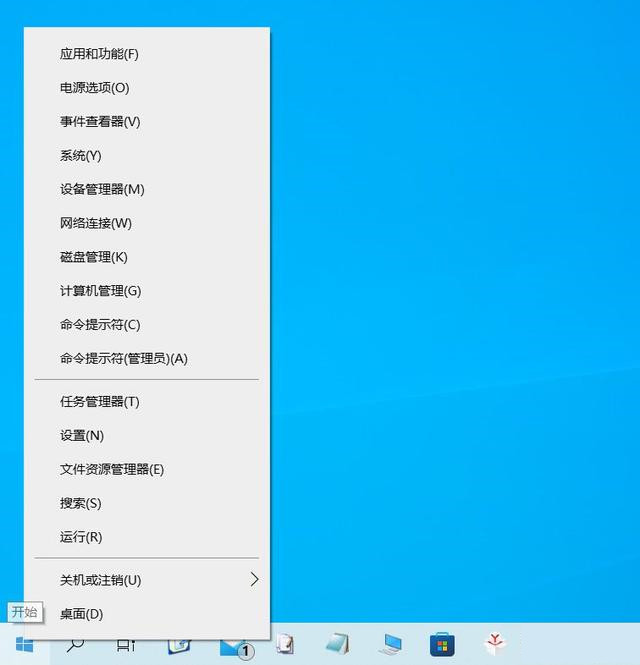Open 电源选项(O)
640x665 pixels.
pyautogui.click(x=94, y=88)
